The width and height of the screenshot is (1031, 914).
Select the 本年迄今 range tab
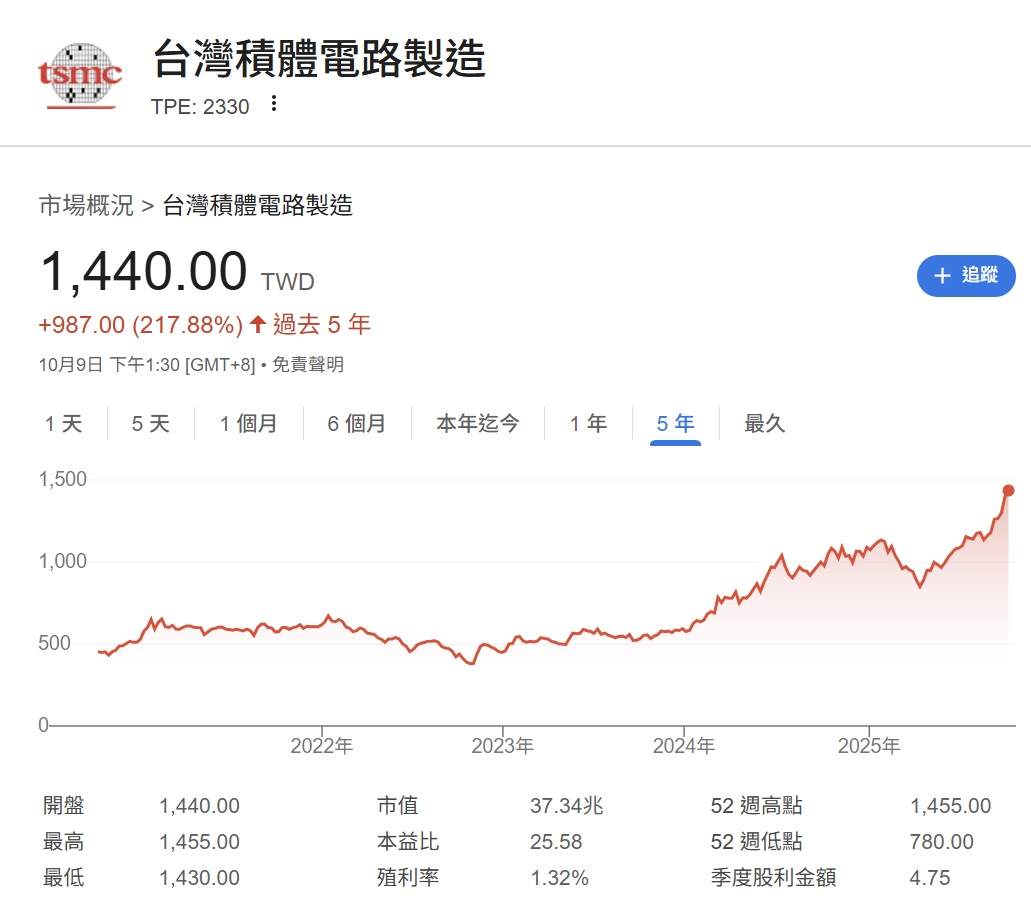click(478, 423)
